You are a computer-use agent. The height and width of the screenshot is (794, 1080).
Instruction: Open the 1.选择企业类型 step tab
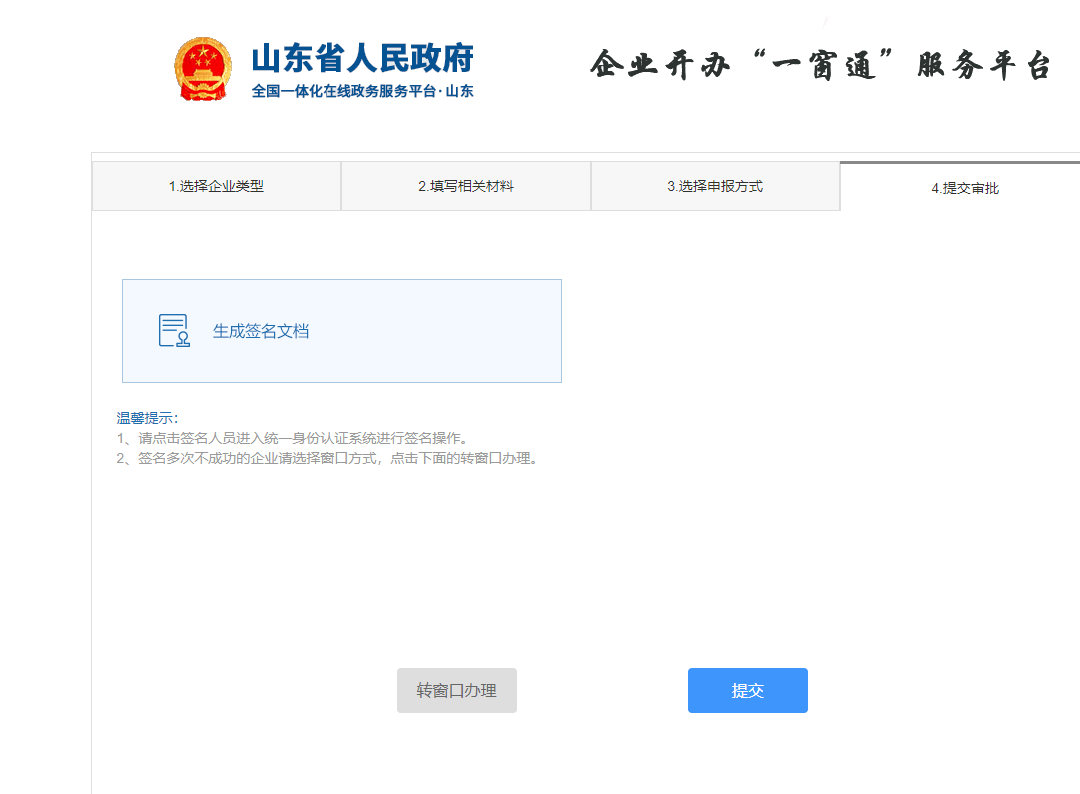[216, 186]
